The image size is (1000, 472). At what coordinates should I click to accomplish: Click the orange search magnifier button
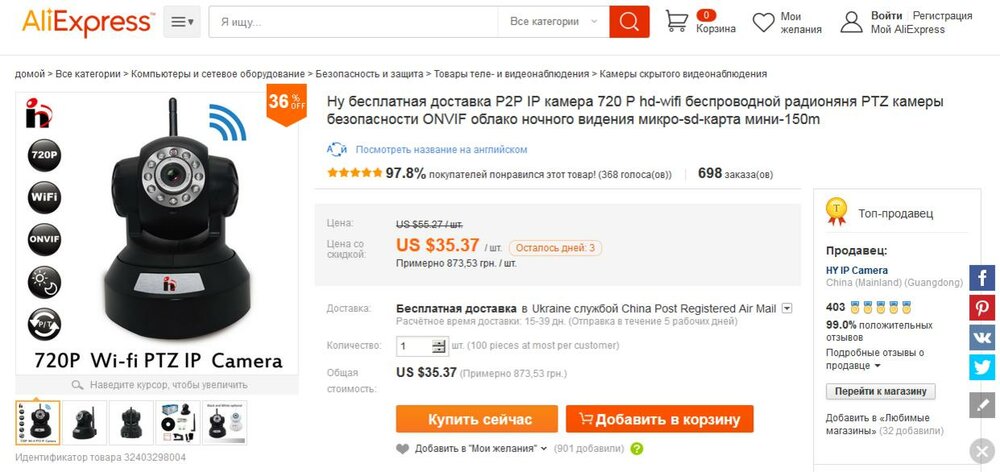[x=629, y=22]
